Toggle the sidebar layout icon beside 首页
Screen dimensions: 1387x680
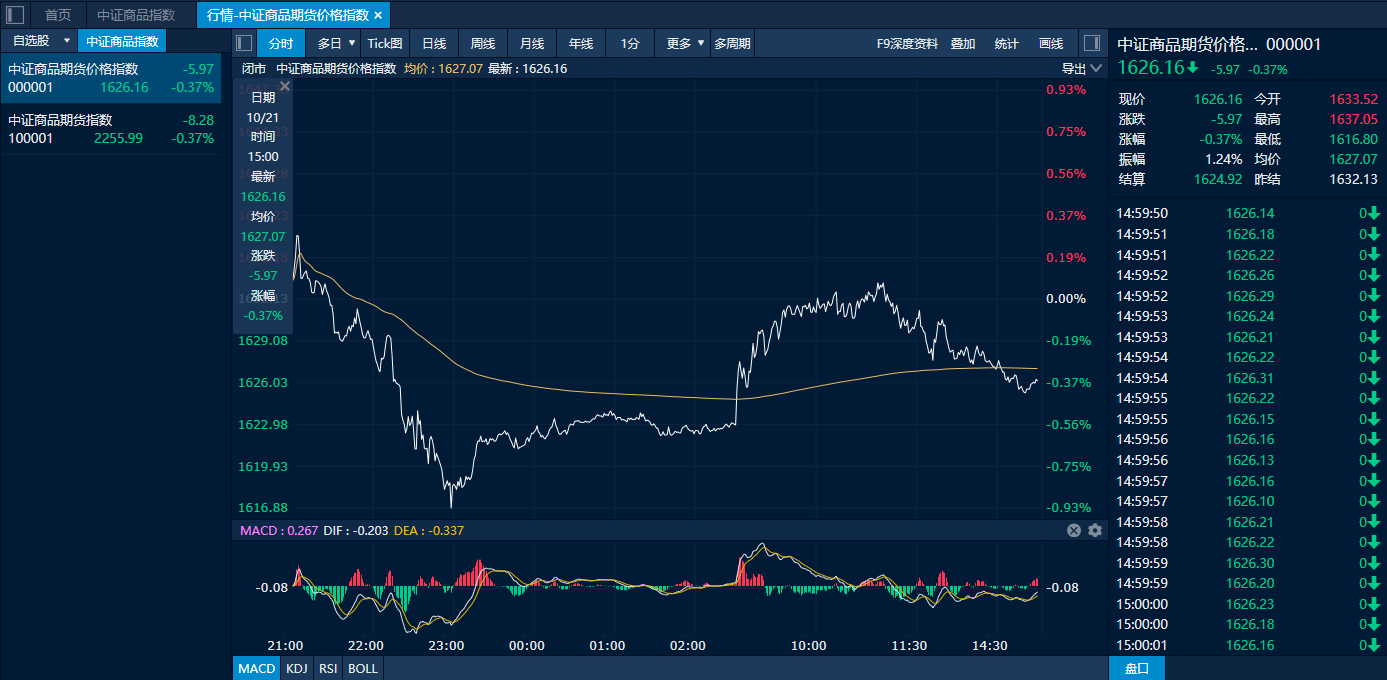[x=15, y=15]
